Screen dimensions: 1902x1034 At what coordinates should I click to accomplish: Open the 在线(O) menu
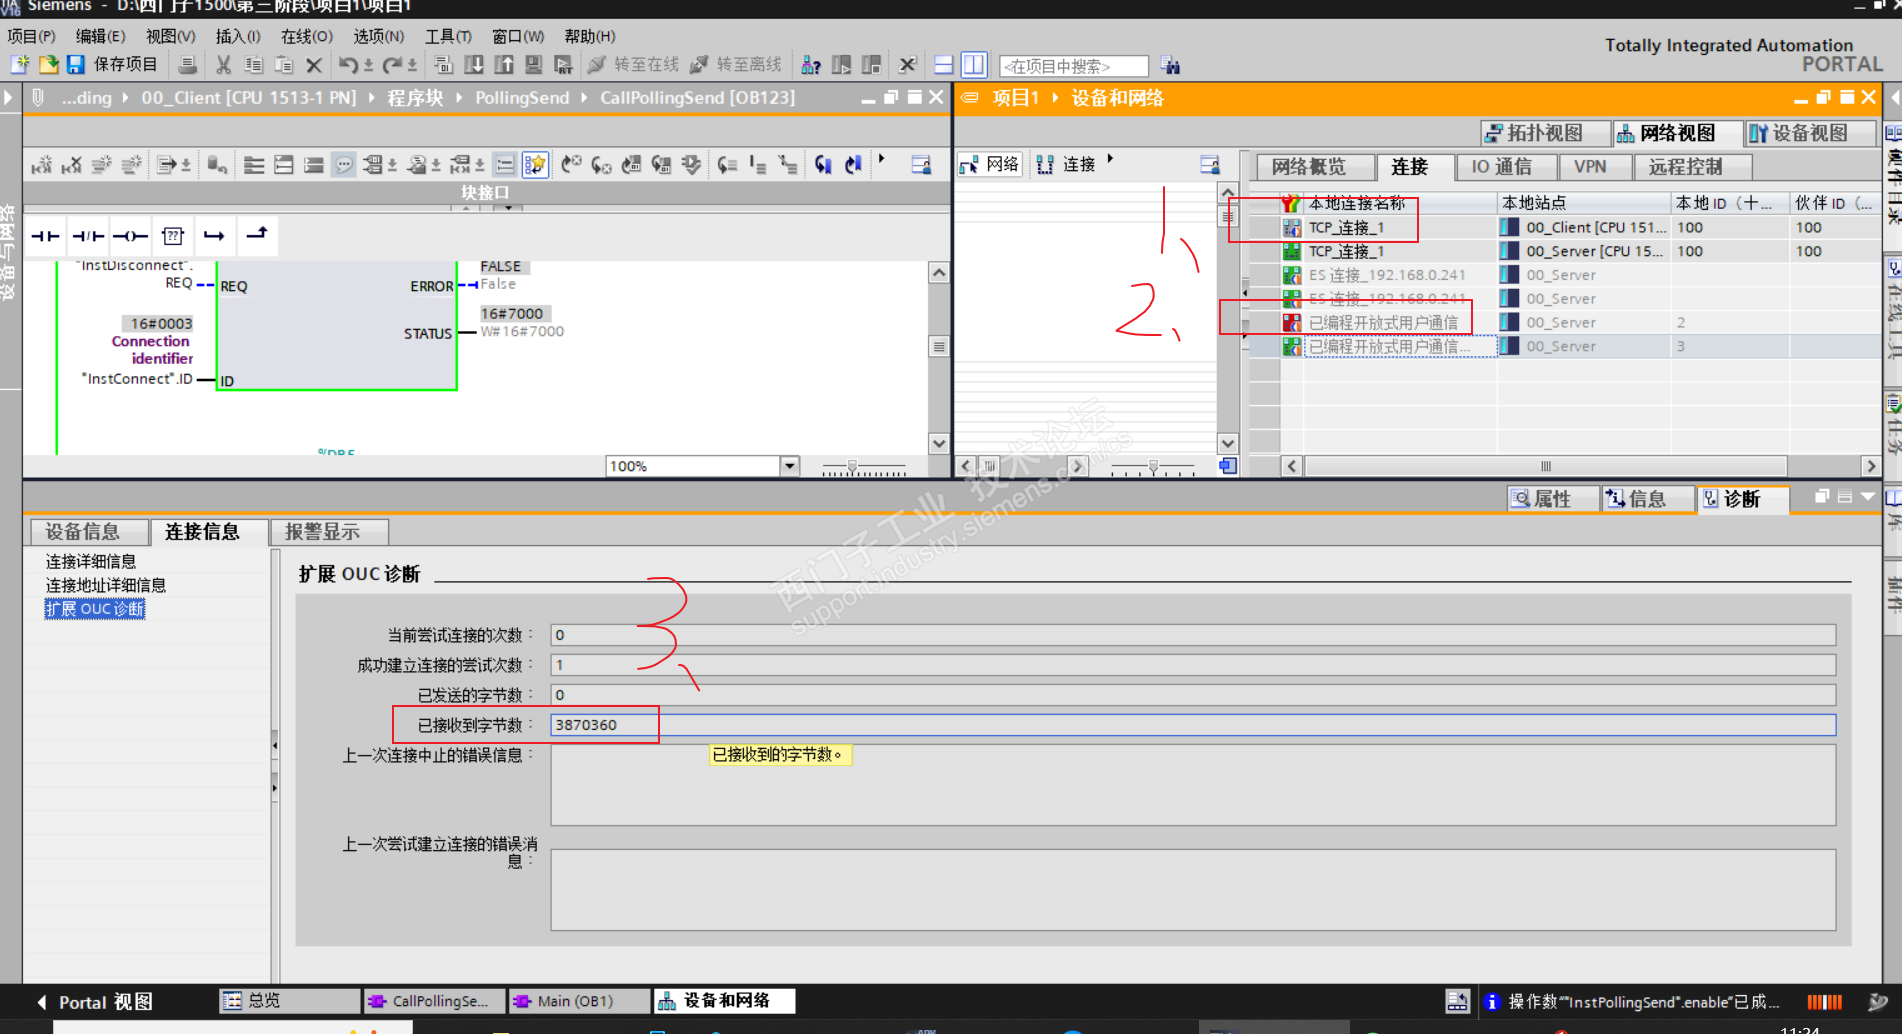[x=306, y=36]
